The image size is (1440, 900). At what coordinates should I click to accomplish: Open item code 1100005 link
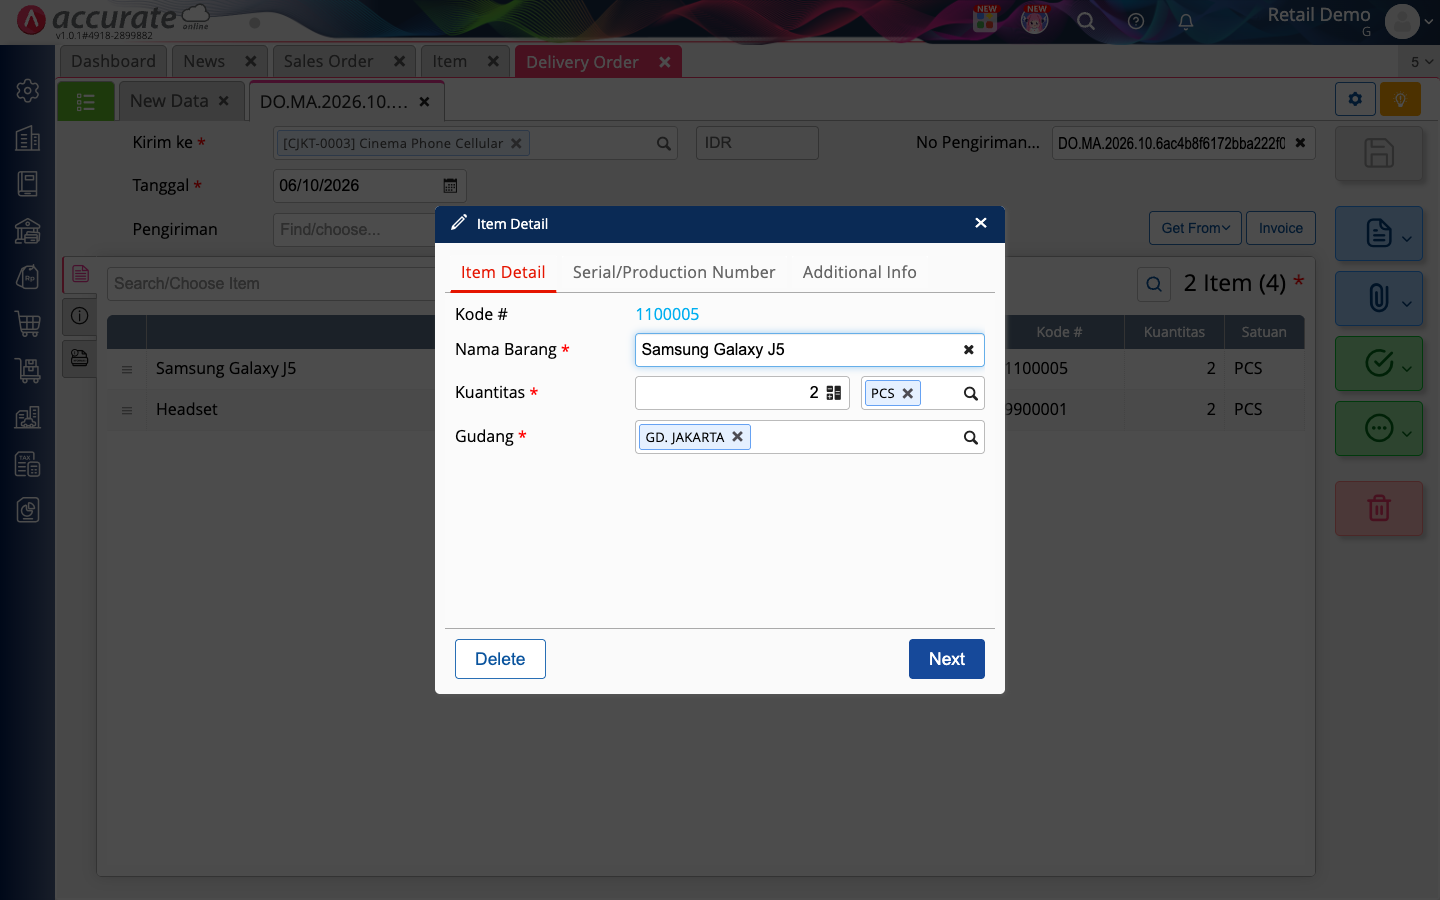coord(667,314)
